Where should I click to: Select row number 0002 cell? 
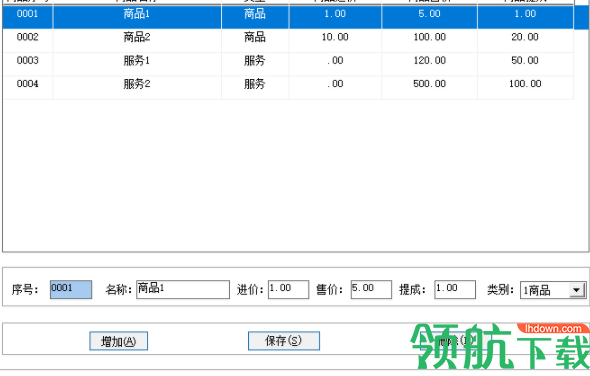coord(27,40)
